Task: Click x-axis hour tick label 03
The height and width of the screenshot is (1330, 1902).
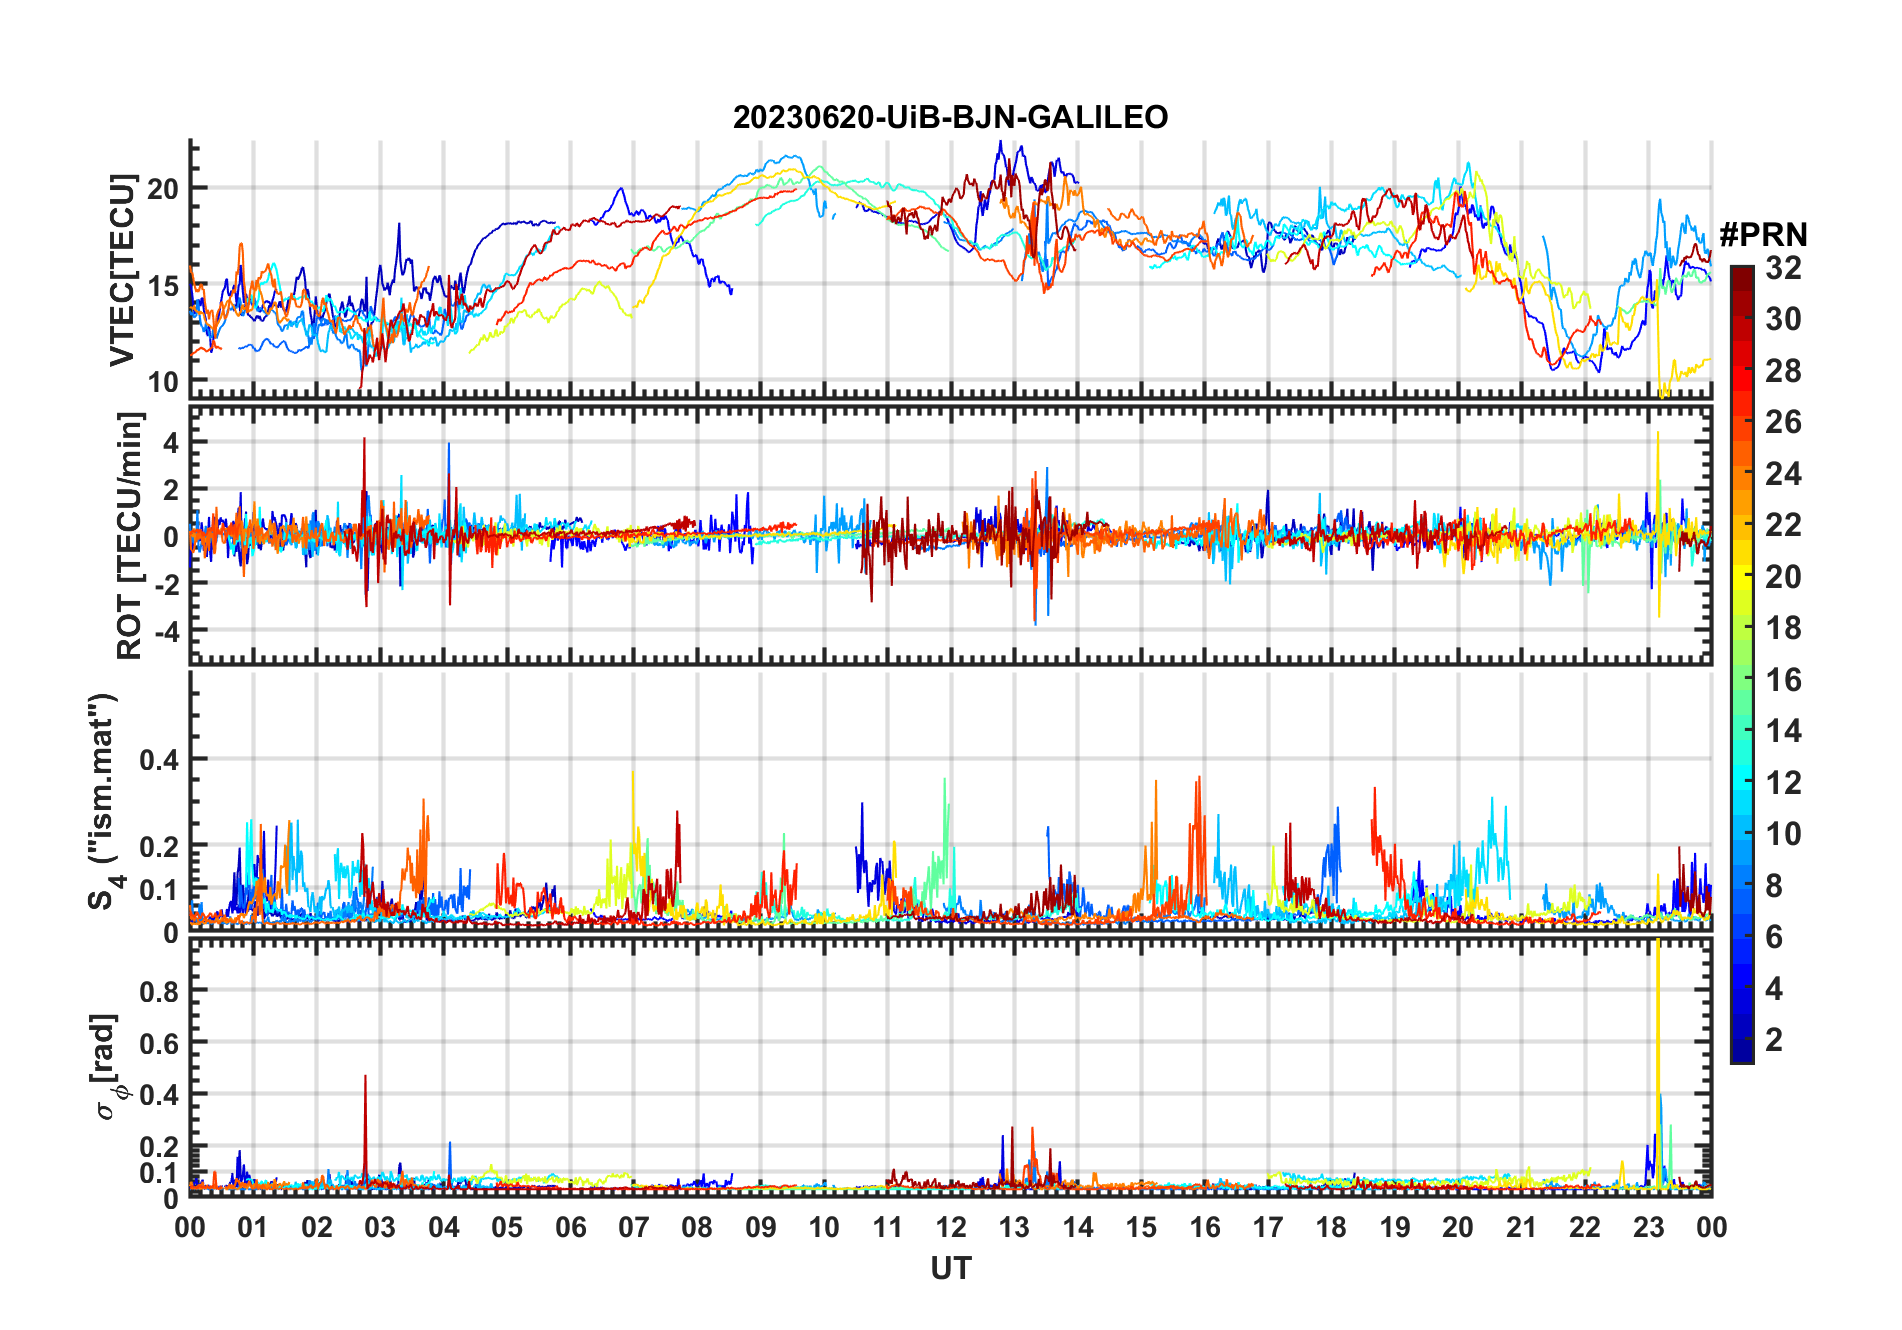Action: point(380,1228)
